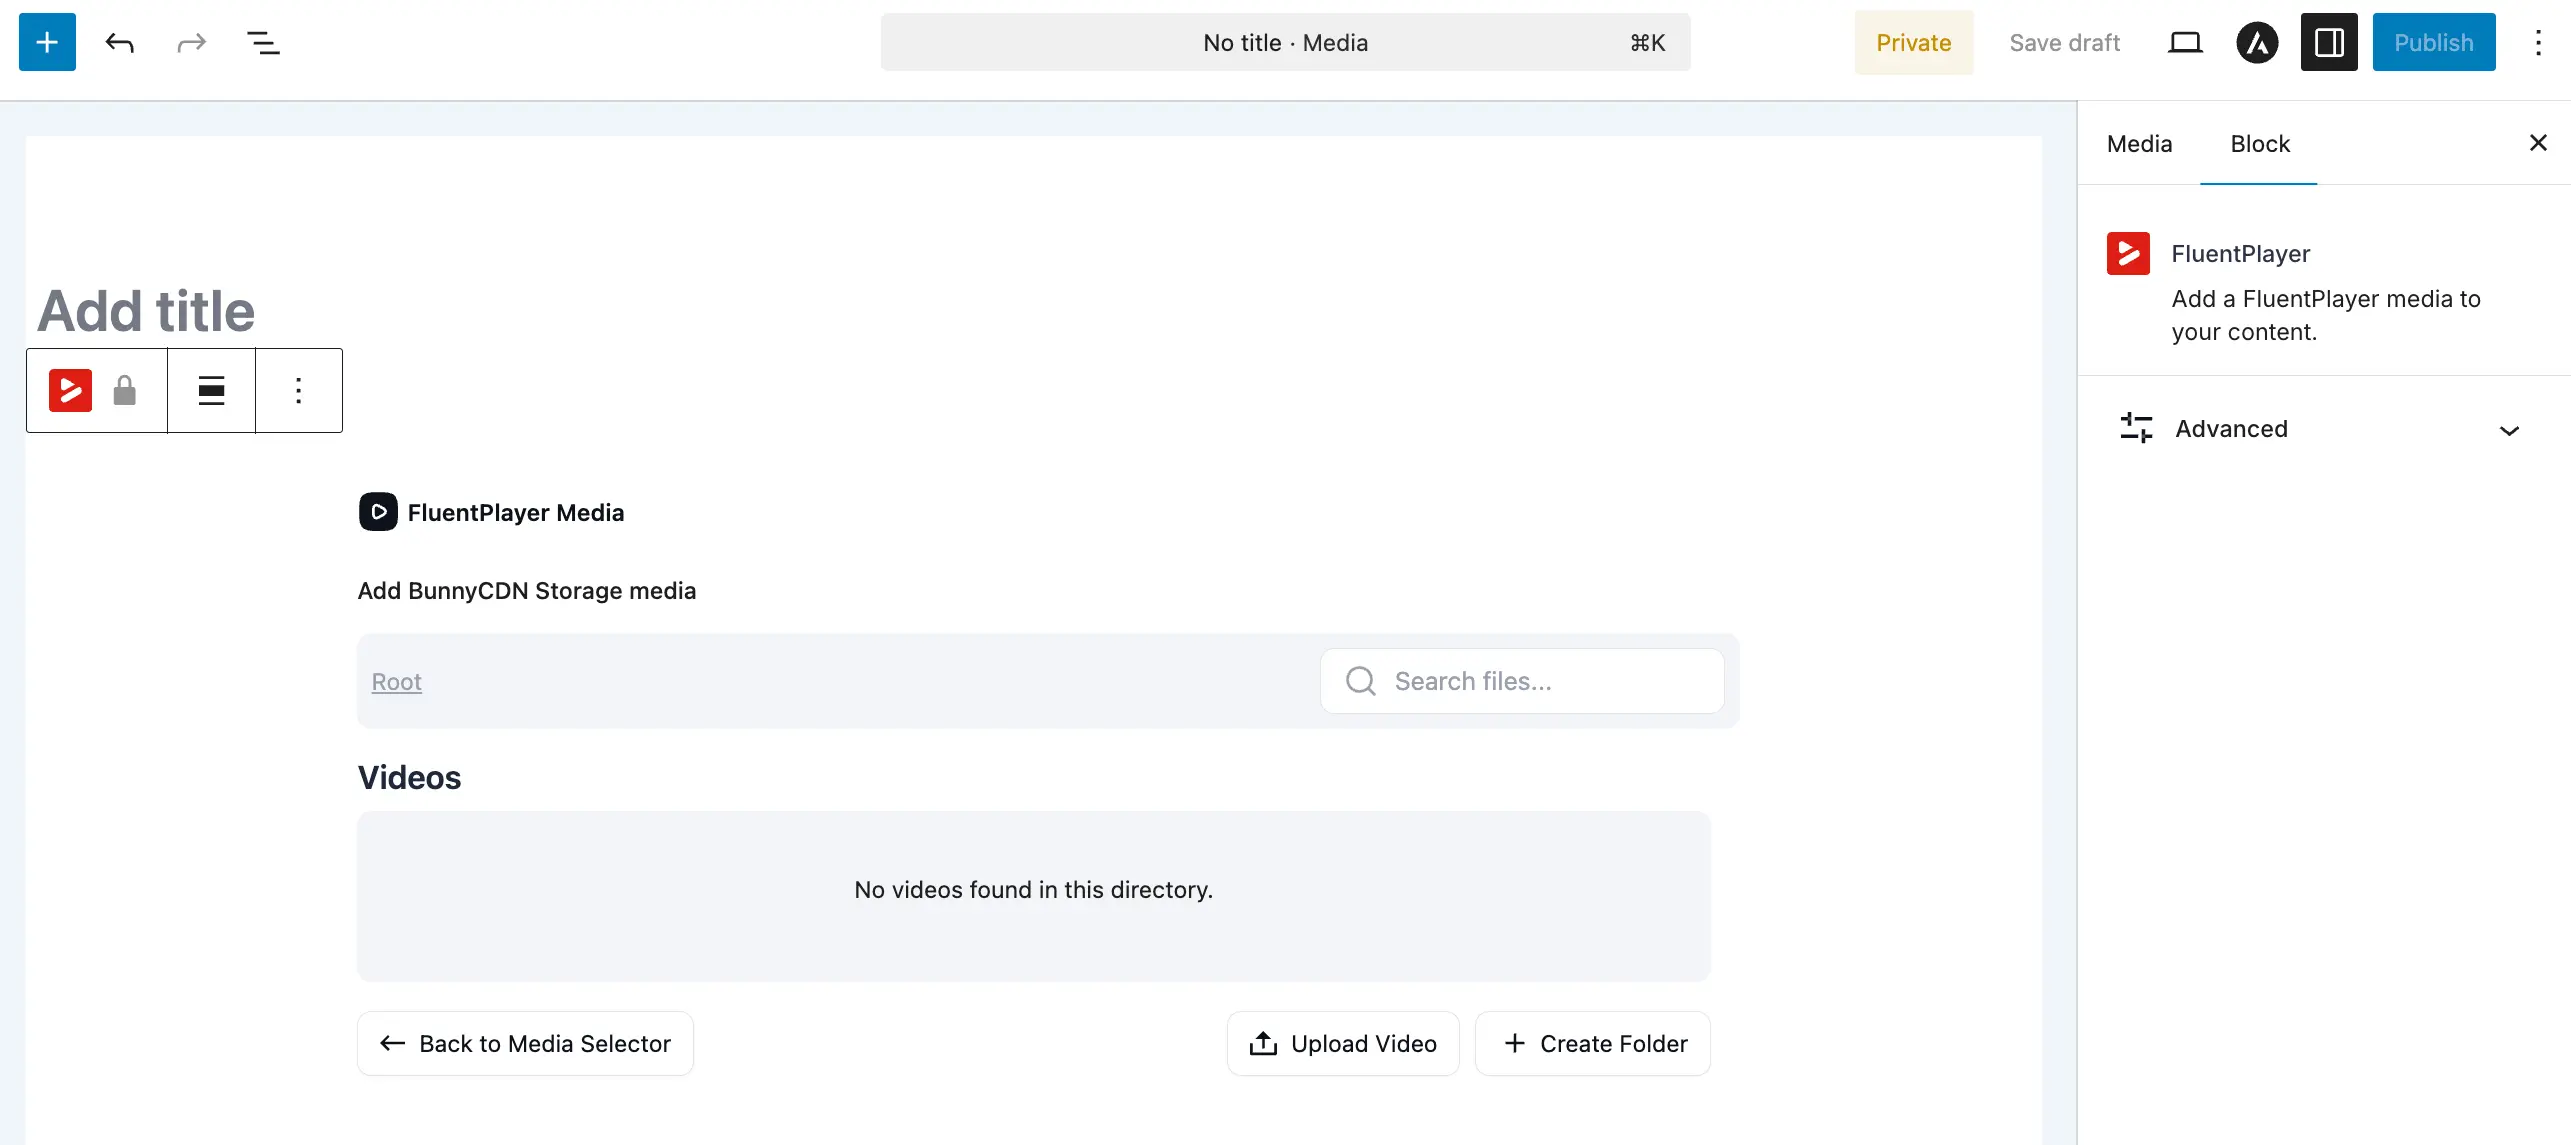
Task: Undo the last change
Action: pos(119,42)
